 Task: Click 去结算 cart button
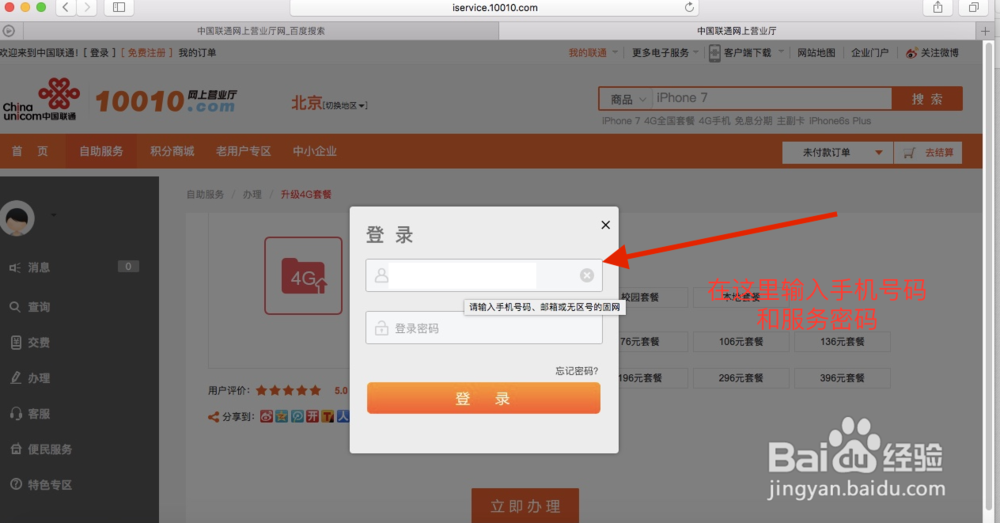929,152
